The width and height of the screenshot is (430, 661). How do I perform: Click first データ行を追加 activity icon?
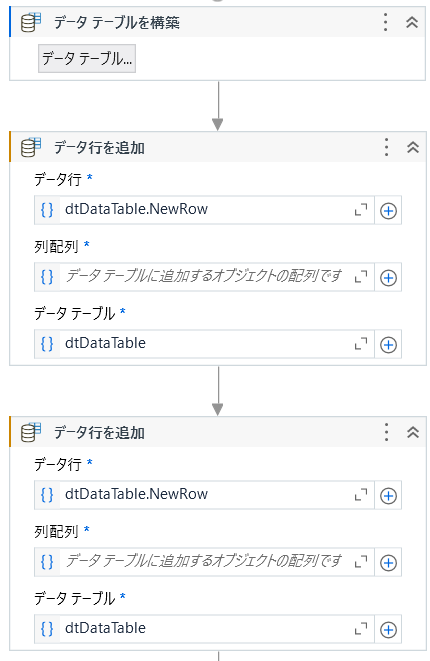click(x=31, y=148)
